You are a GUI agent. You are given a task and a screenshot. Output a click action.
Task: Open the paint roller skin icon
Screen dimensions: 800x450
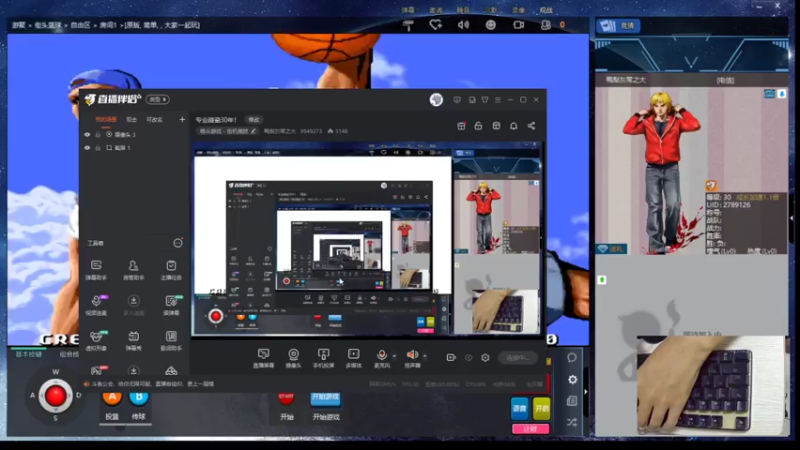[x=408, y=25]
